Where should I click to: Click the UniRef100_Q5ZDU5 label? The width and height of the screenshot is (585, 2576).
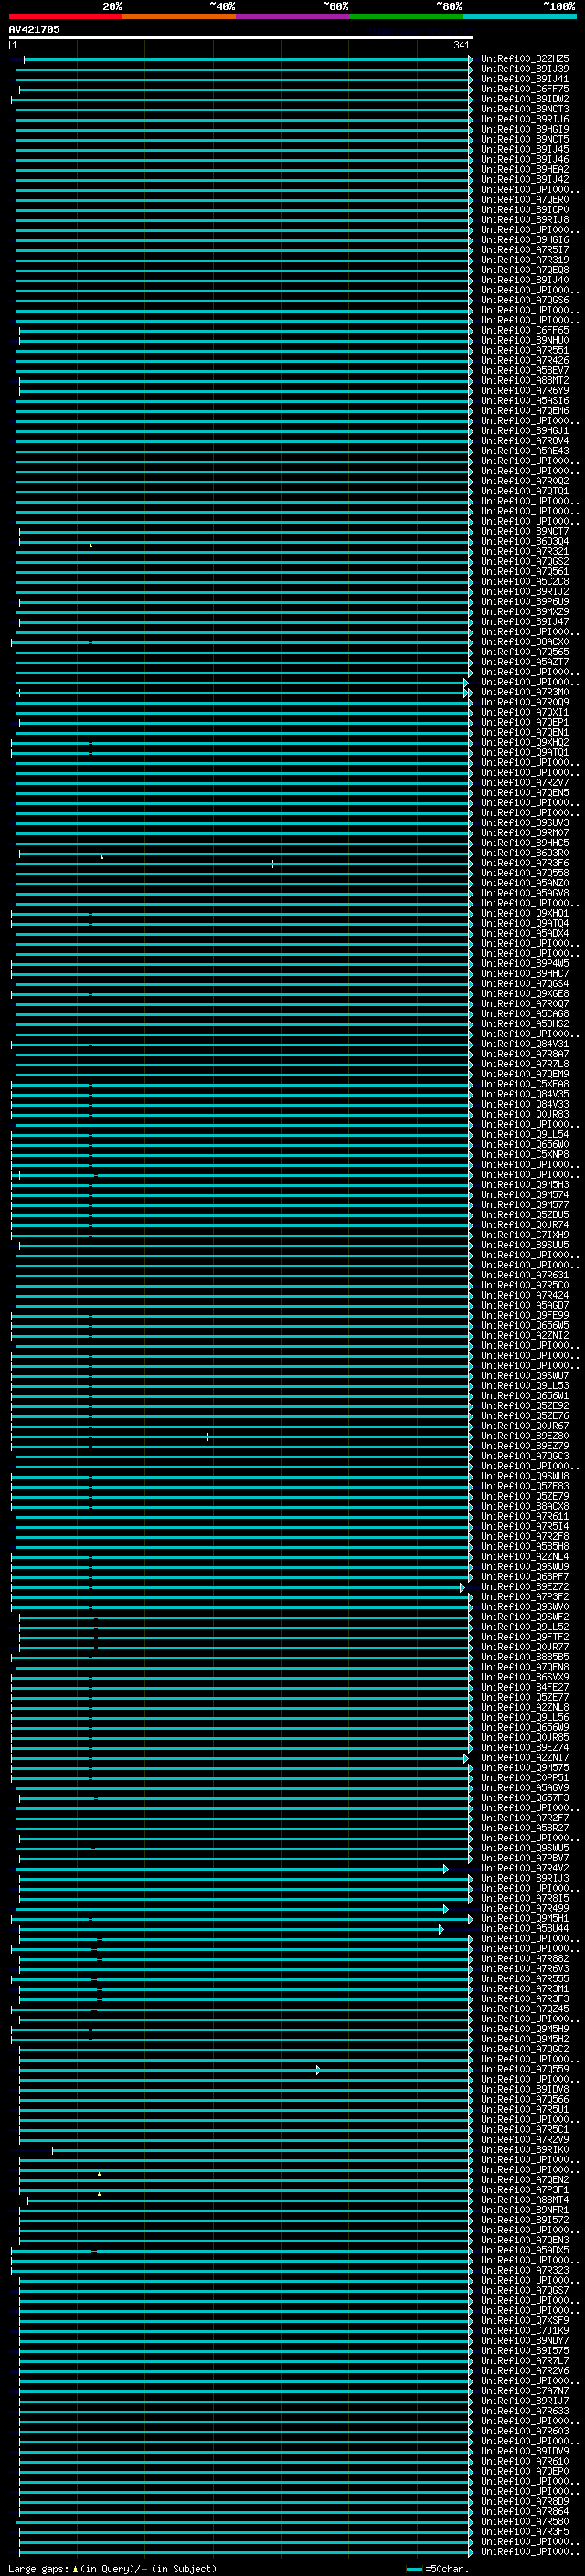(x=525, y=1215)
